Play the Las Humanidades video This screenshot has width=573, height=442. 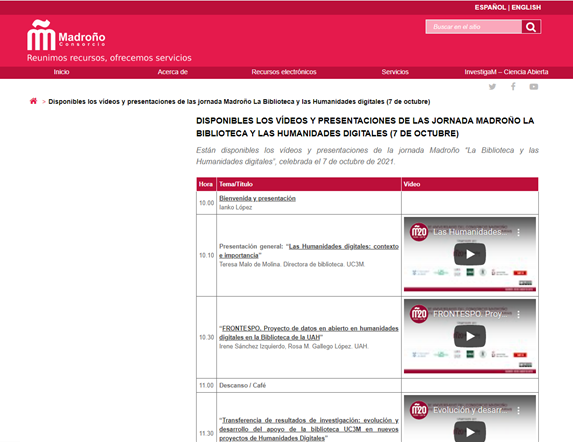[470, 254]
